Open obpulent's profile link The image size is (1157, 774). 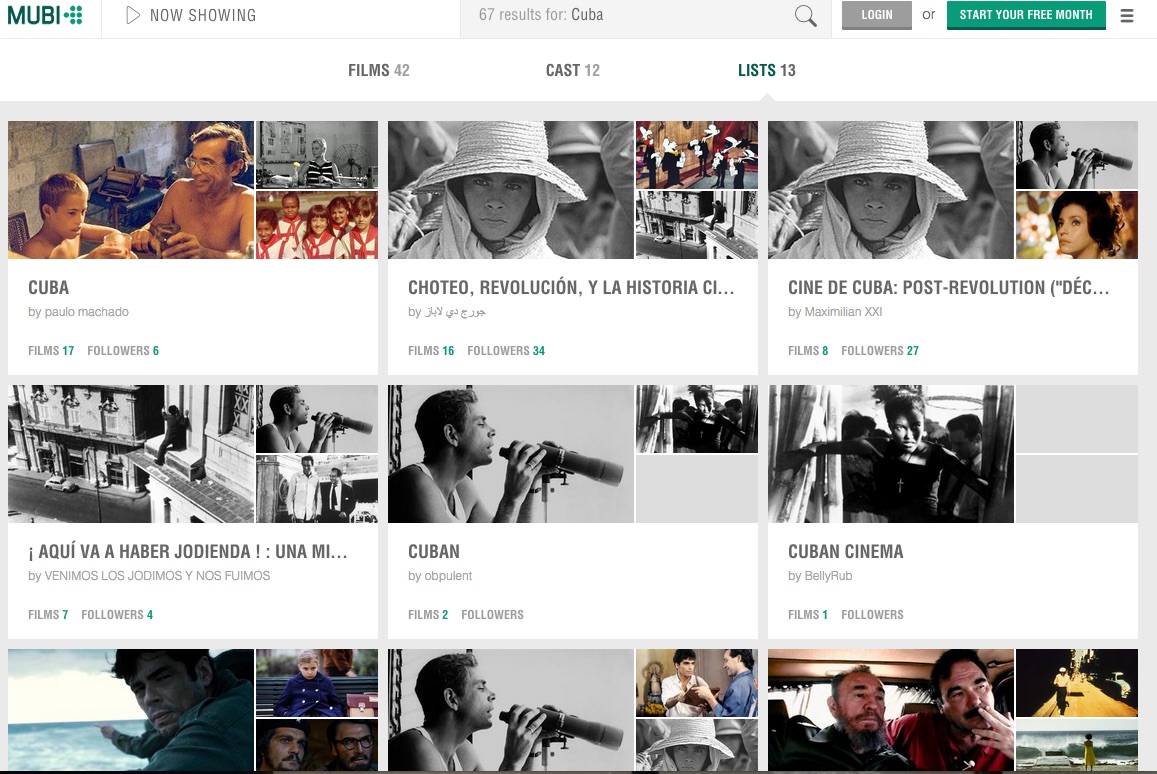click(448, 576)
